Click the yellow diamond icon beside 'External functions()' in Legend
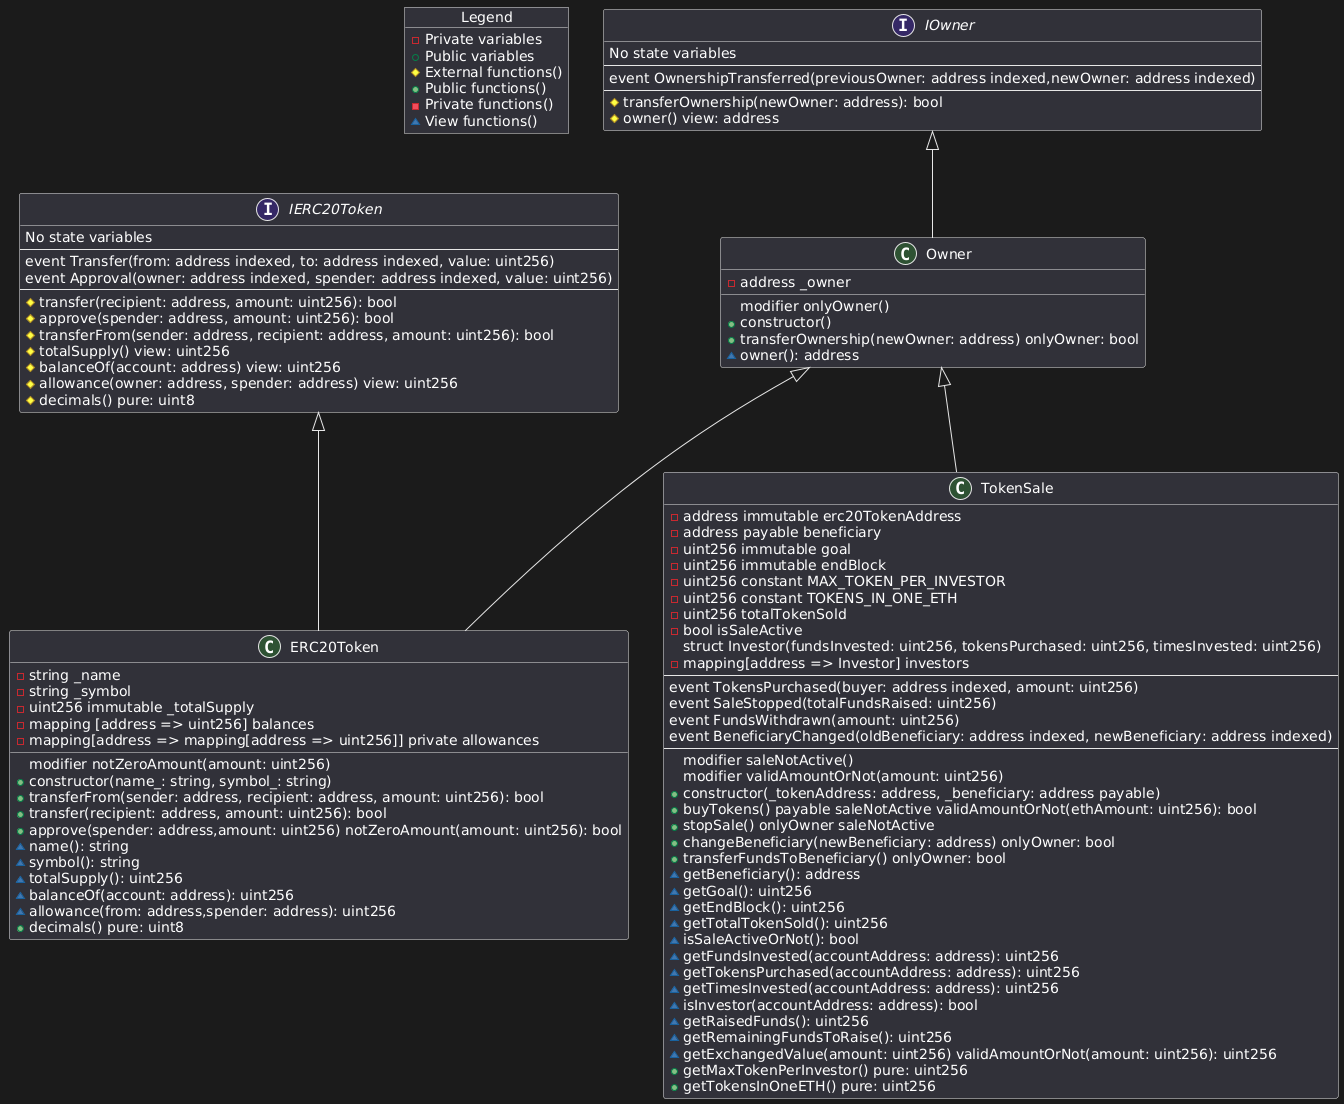 point(415,72)
